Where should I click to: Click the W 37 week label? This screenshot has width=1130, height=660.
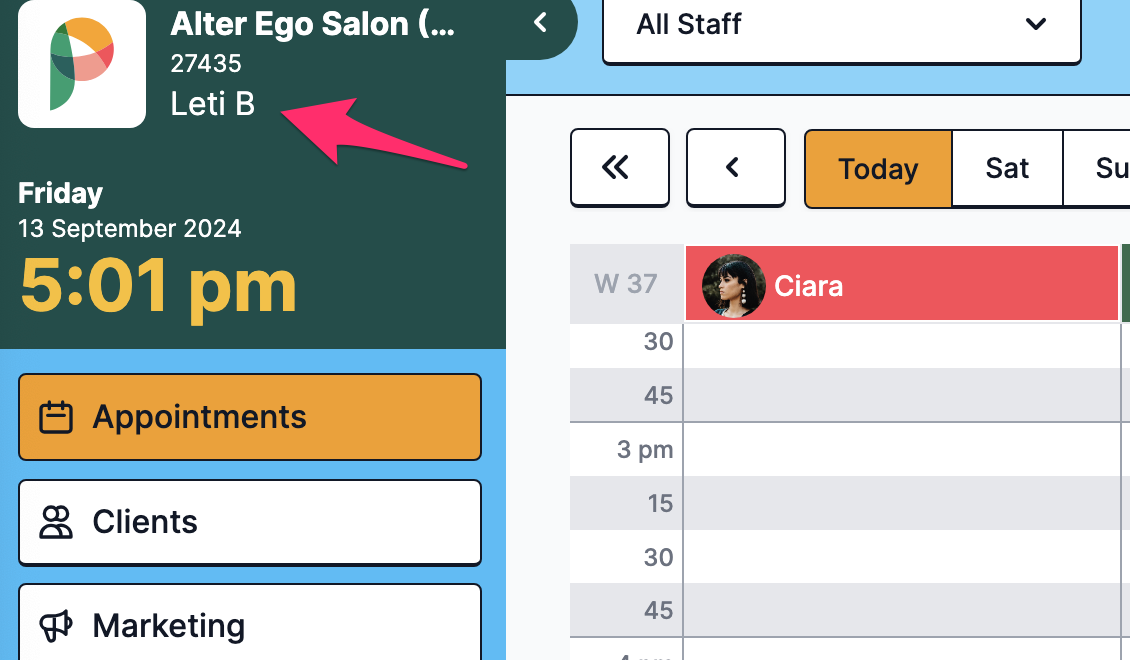[626, 284]
